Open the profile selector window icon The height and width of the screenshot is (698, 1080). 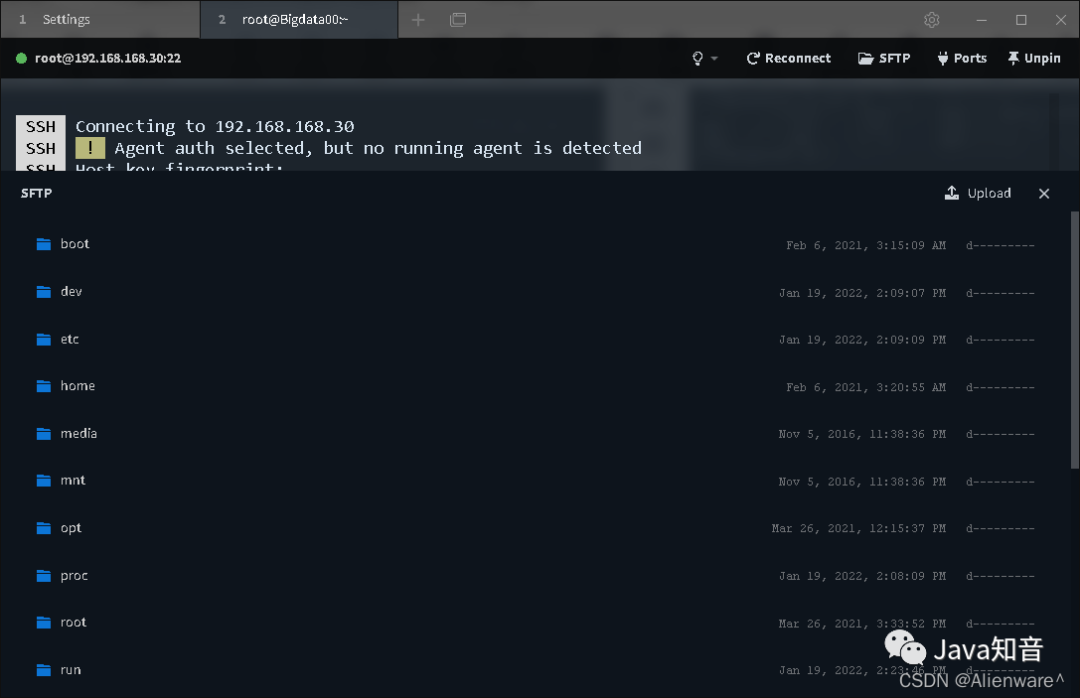click(x=458, y=19)
